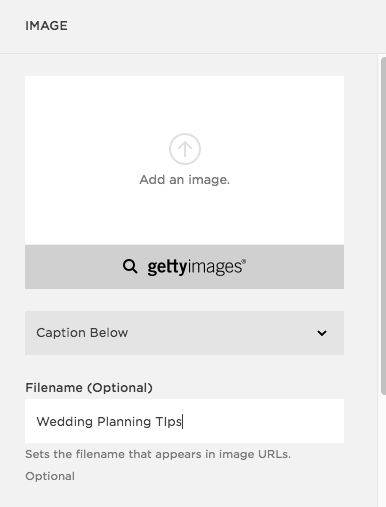Screen dimensions: 386x507
Task: Click the upload arrow circle icon
Action: [x=185, y=149]
